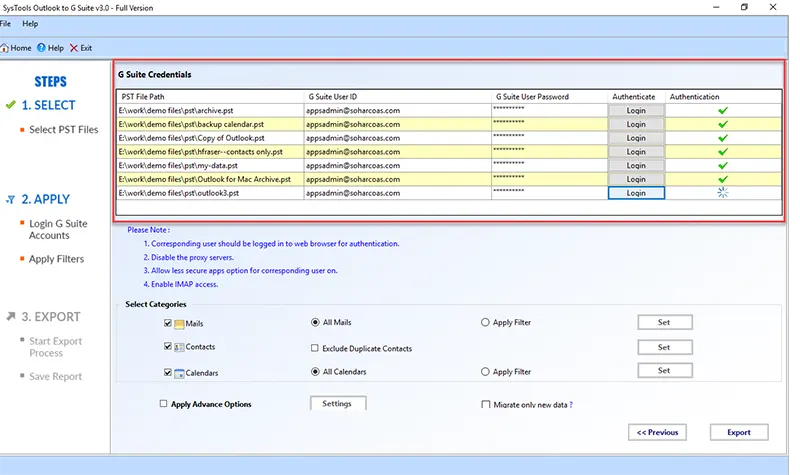Image resolution: width=800 pixels, height=475 pixels.
Task: Click Login button for archive.pst row
Action: coord(636,111)
